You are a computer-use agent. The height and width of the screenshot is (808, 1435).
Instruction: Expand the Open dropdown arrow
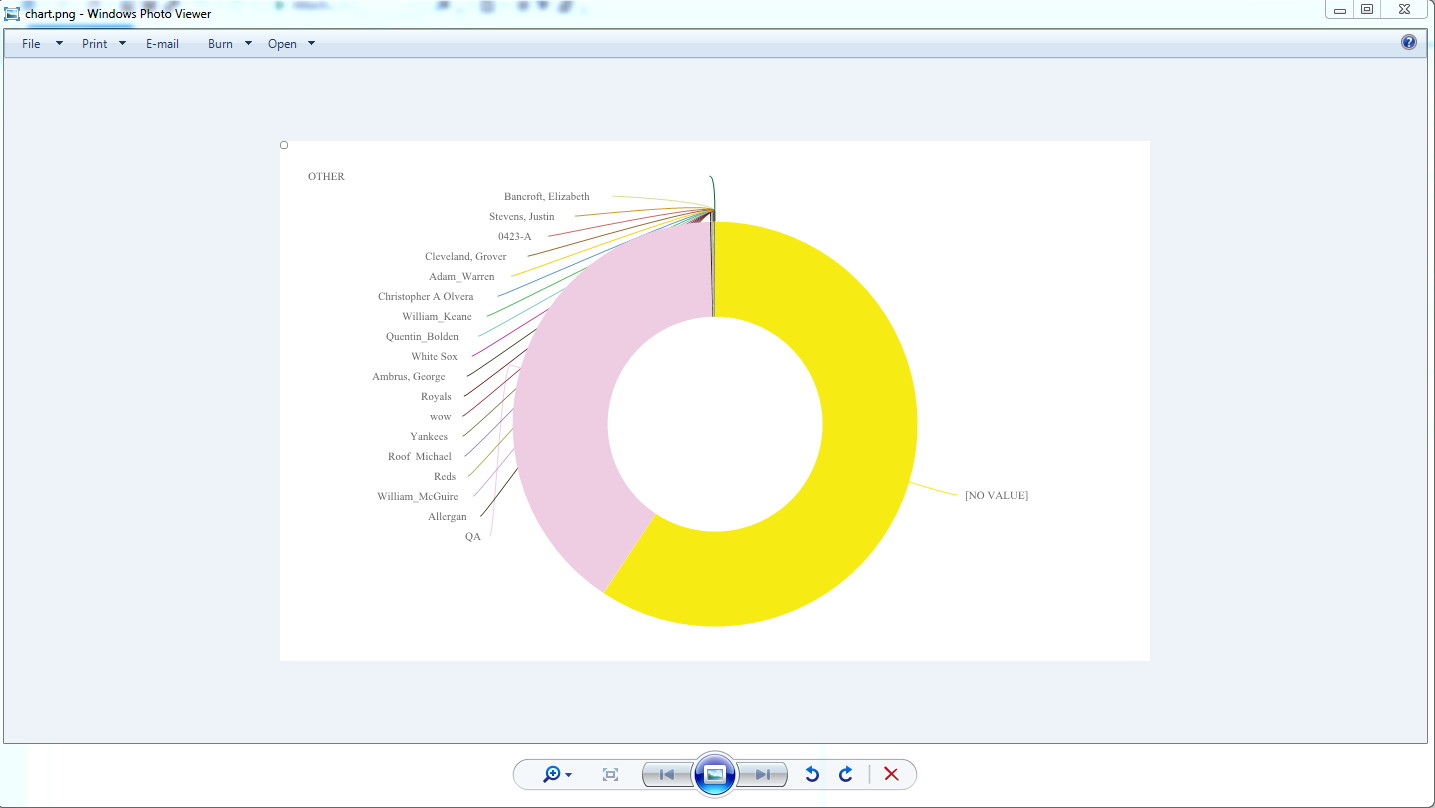point(311,43)
